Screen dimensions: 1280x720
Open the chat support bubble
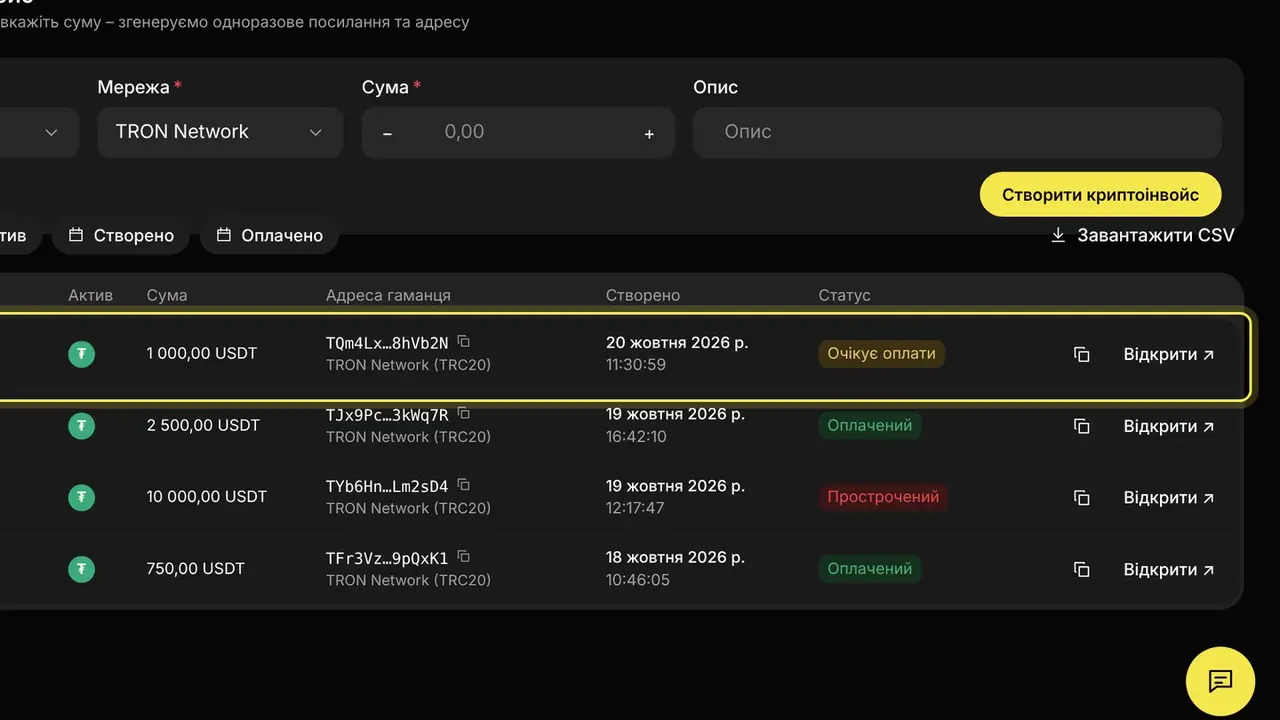pos(1220,681)
